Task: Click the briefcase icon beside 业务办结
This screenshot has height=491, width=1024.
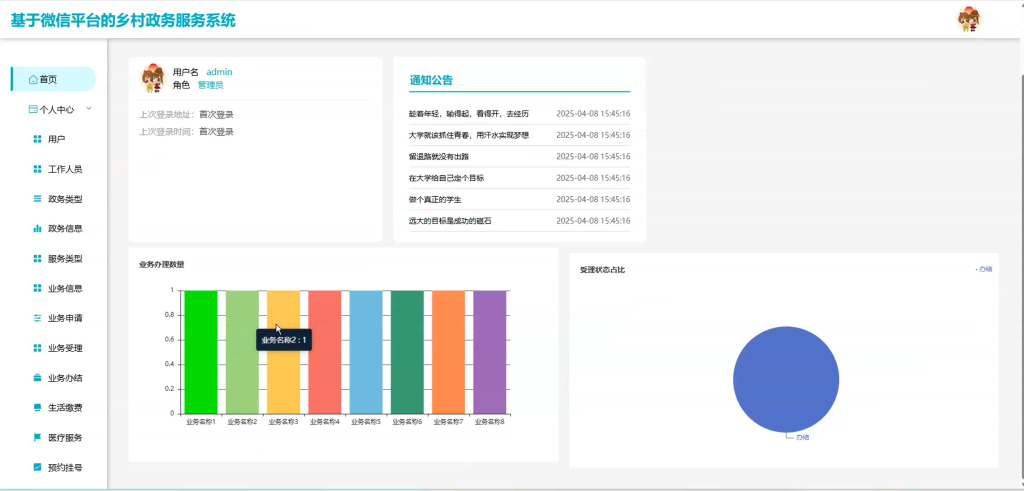Action: (37, 378)
